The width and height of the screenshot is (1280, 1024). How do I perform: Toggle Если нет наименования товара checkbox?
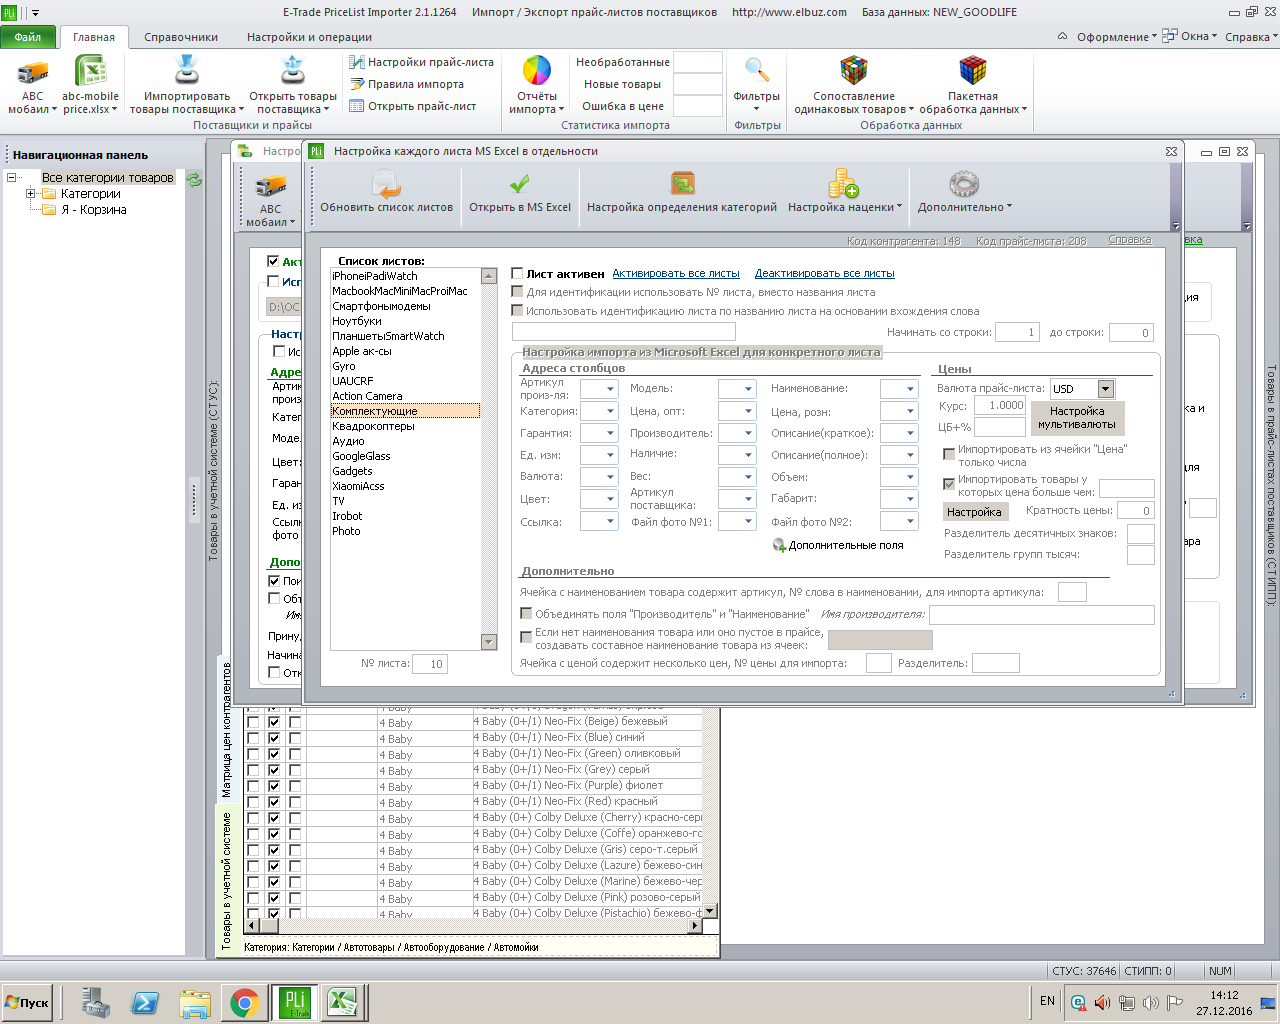point(526,637)
